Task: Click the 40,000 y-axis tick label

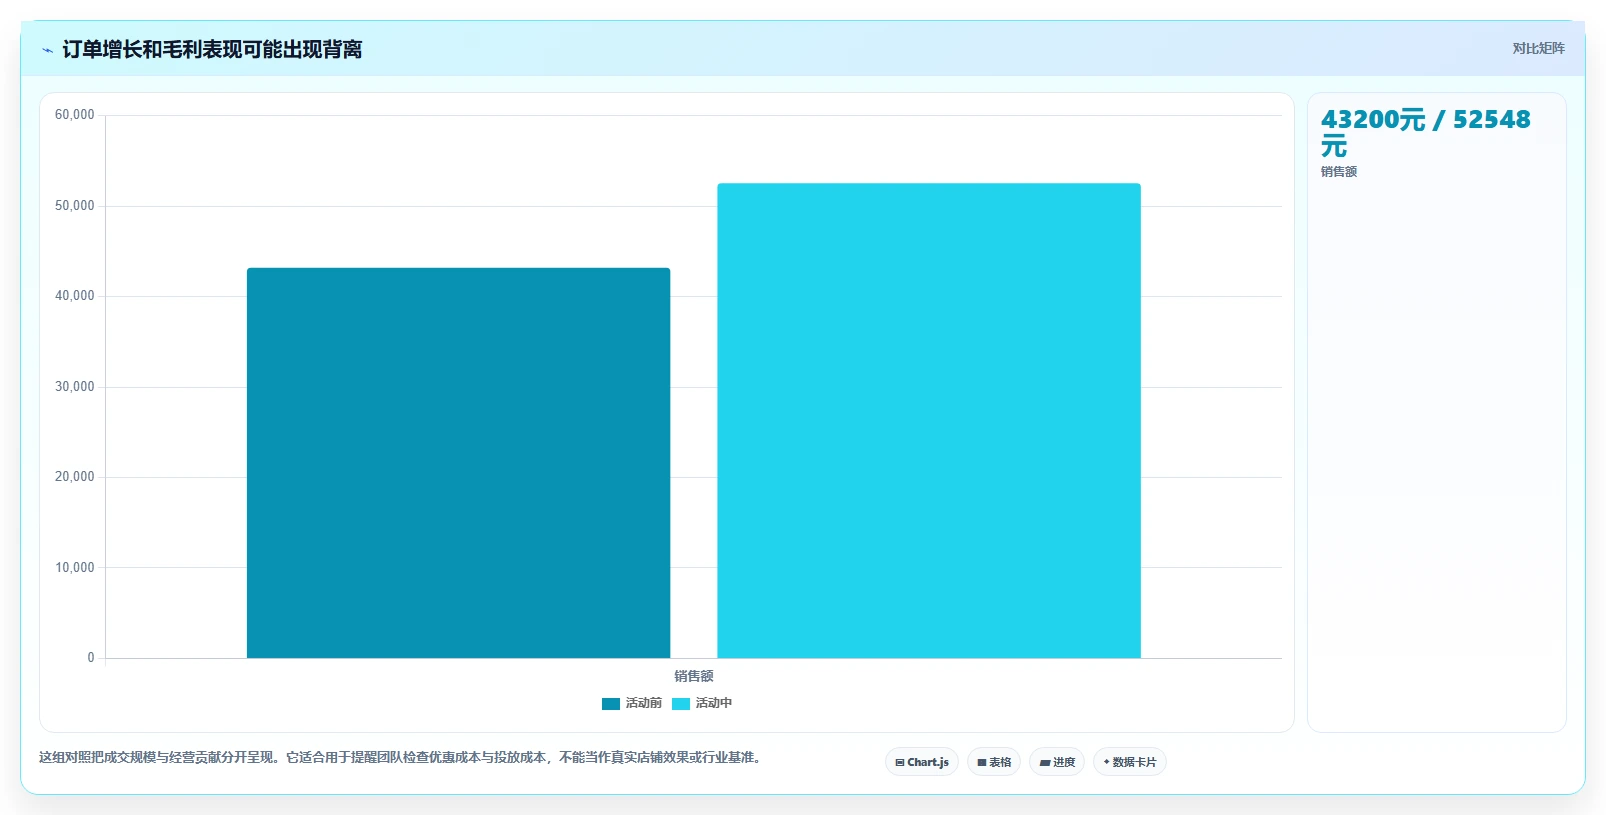Action: (75, 296)
